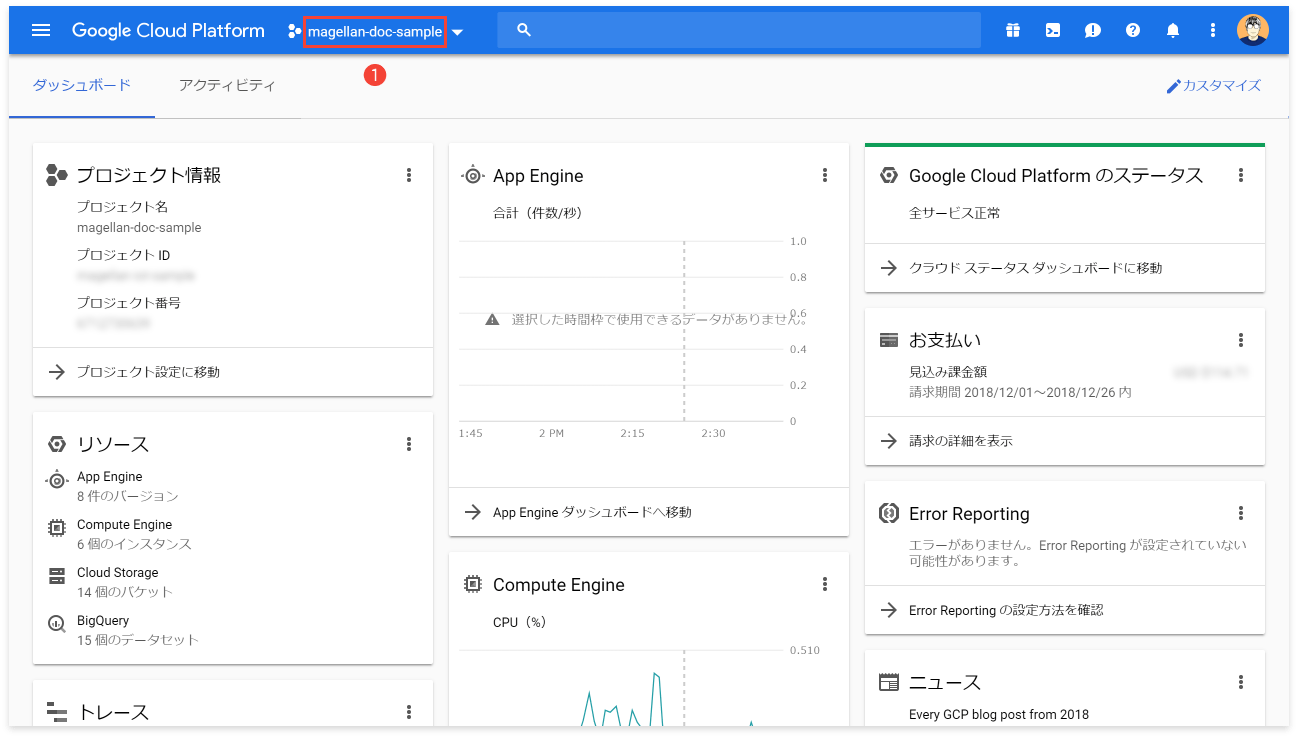Click the Google Cloud Platform logo text
This screenshot has width=1298, height=738.
(x=168, y=30)
